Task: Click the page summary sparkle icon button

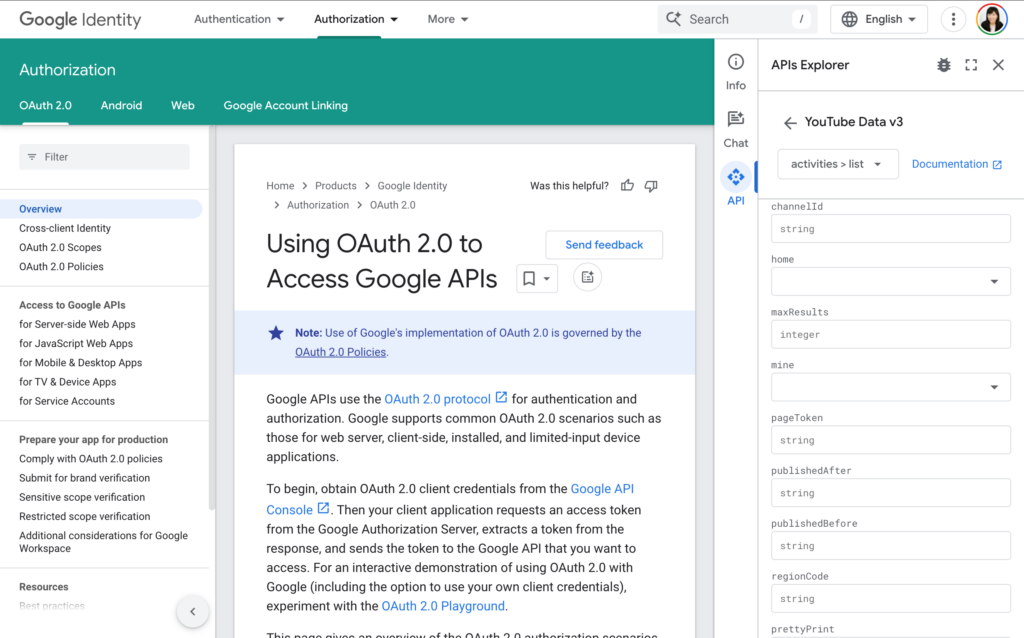Action: (587, 278)
